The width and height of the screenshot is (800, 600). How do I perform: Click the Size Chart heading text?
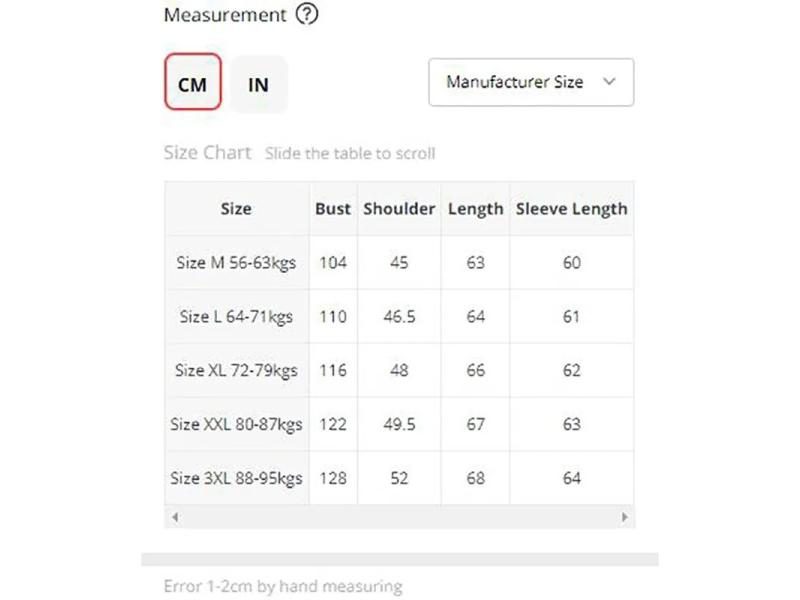click(207, 153)
